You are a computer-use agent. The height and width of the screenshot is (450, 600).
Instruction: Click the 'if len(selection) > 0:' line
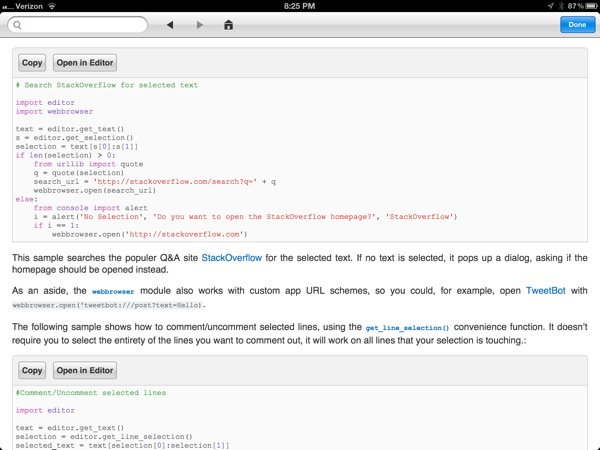point(65,155)
